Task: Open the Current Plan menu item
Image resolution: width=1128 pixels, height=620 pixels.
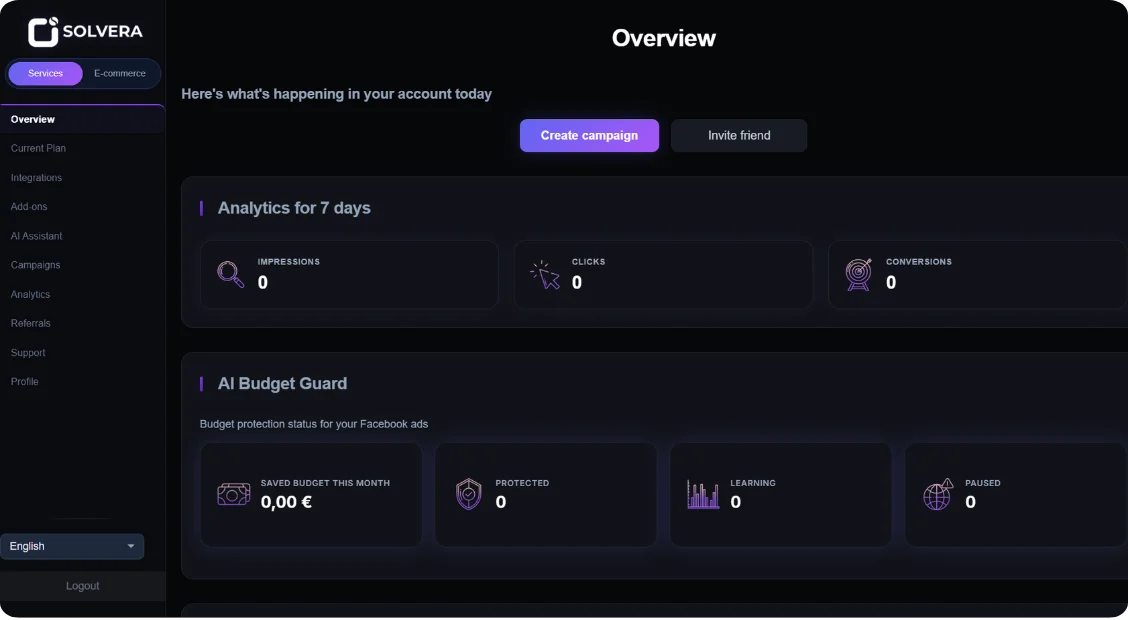Action: coord(39,148)
